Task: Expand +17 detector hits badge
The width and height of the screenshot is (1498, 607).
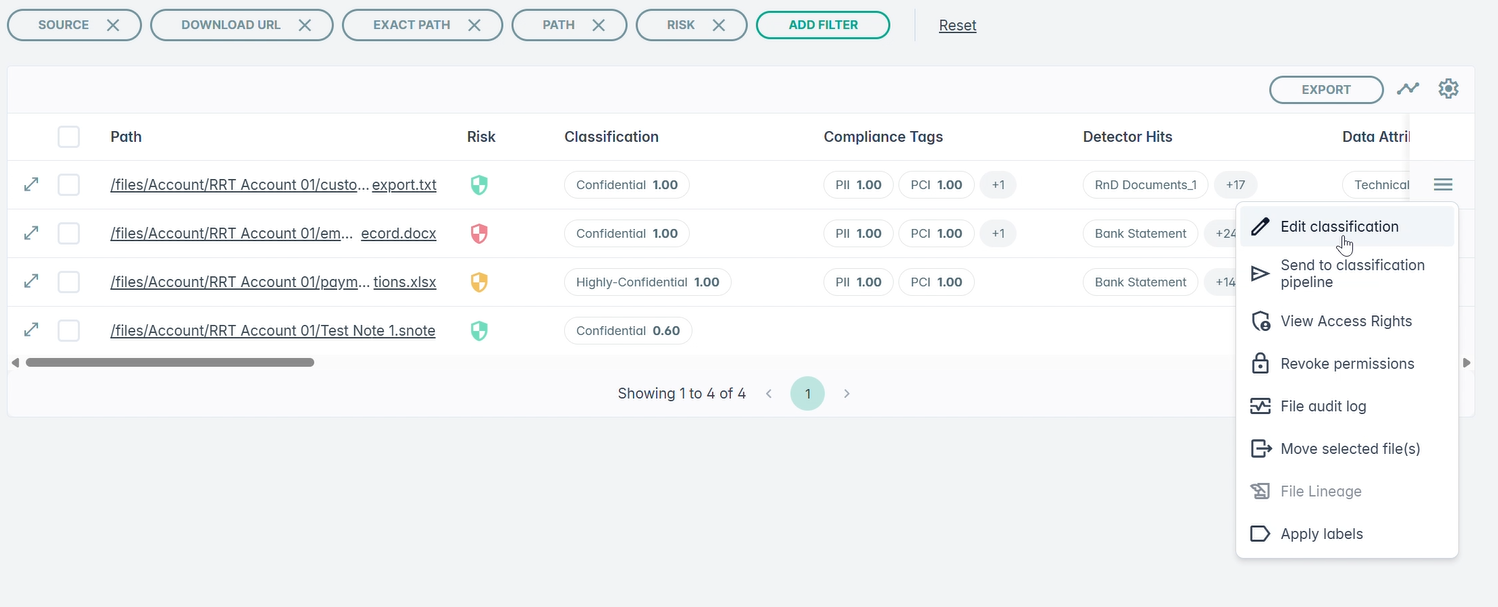Action: click(x=1236, y=185)
